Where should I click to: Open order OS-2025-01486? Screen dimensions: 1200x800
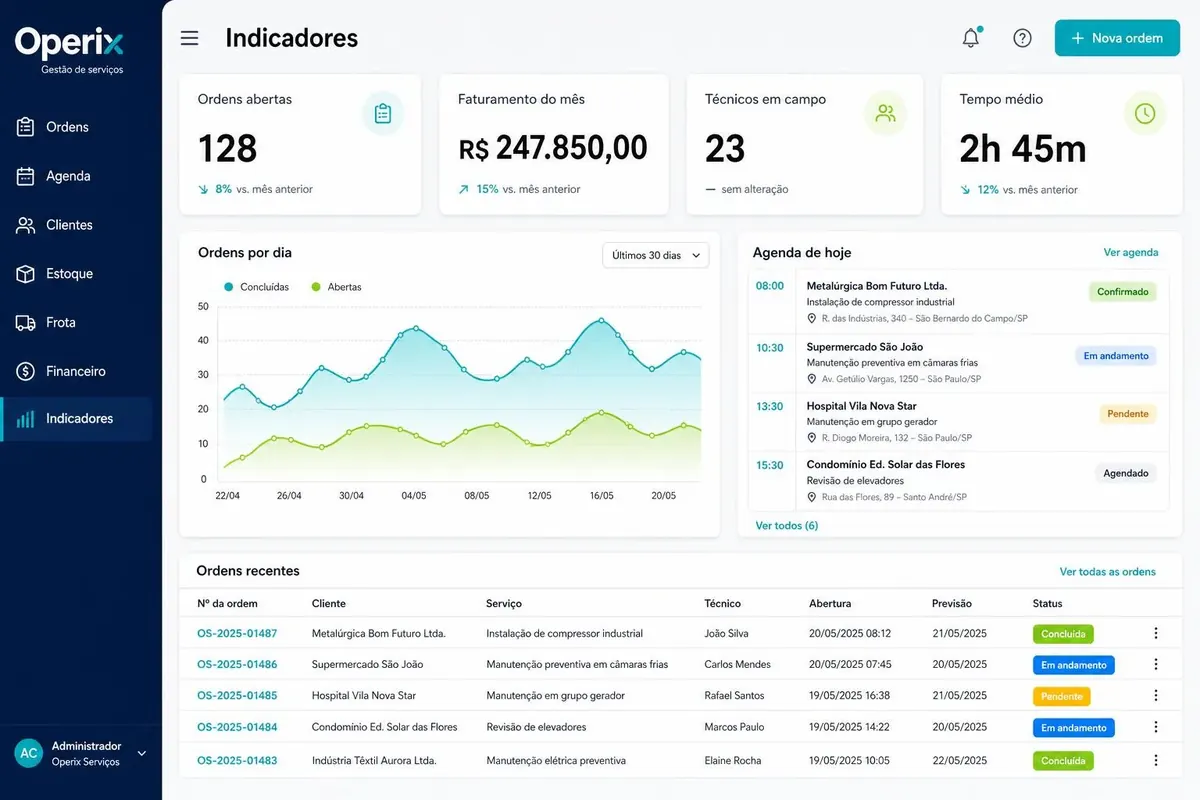coord(237,664)
